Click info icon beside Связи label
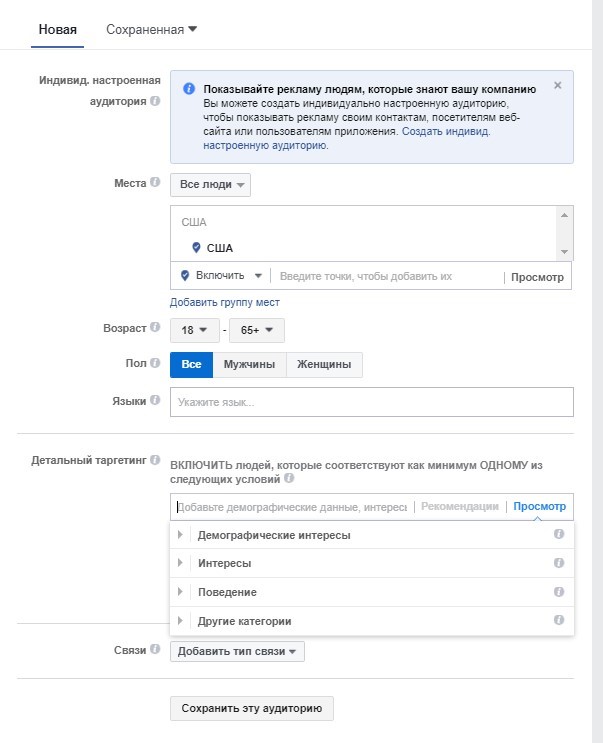This screenshot has width=603, height=743. (x=155, y=649)
